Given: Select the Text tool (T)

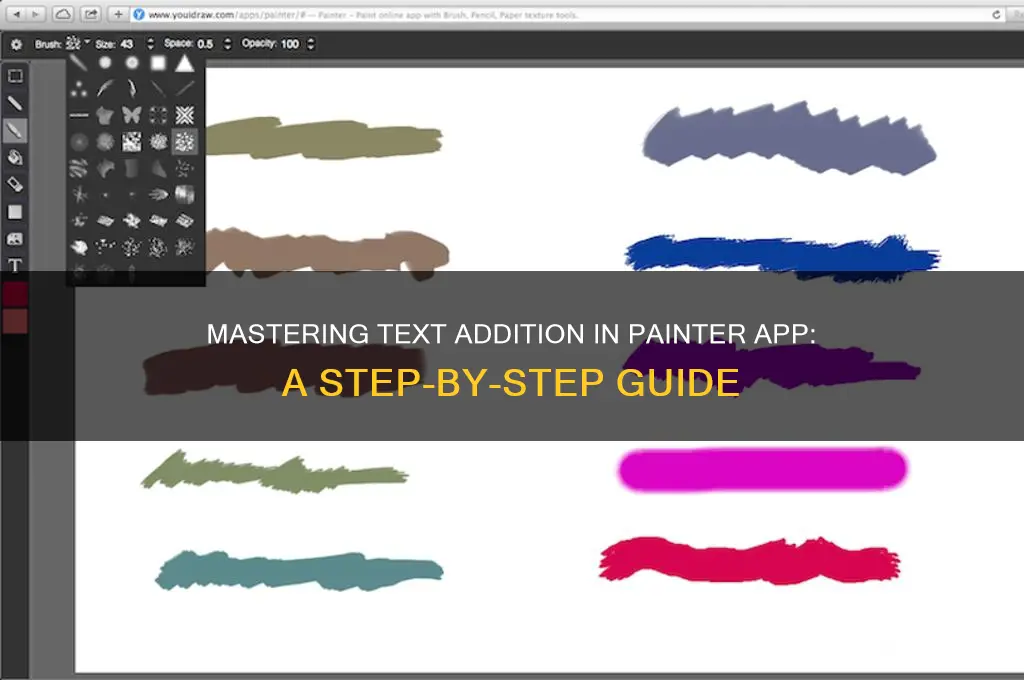Looking at the screenshot, I should [x=15, y=265].
